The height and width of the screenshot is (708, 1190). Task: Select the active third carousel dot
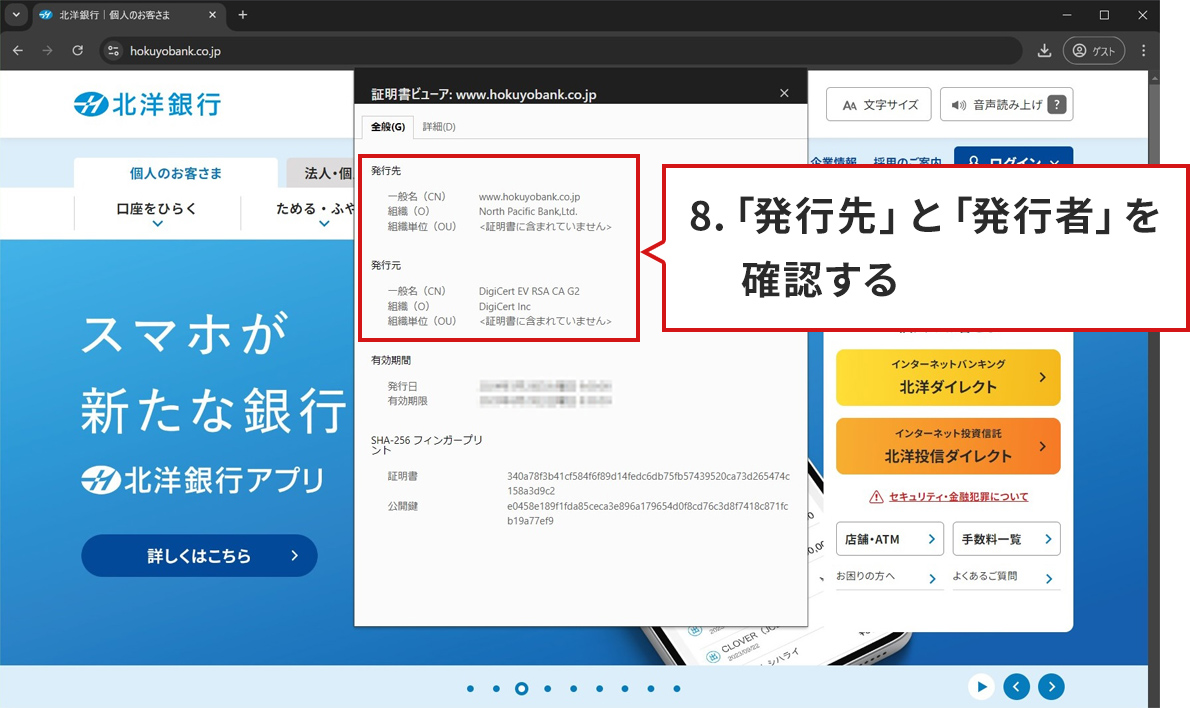click(x=521, y=689)
